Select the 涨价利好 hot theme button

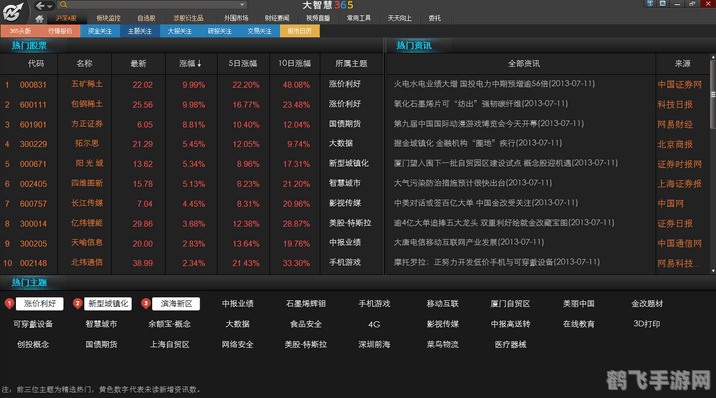point(40,304)
